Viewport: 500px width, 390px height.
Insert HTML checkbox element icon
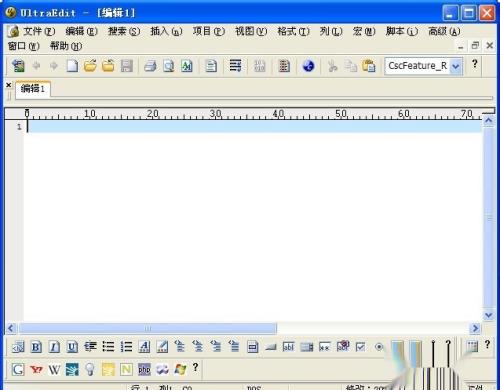pos(360,347)
